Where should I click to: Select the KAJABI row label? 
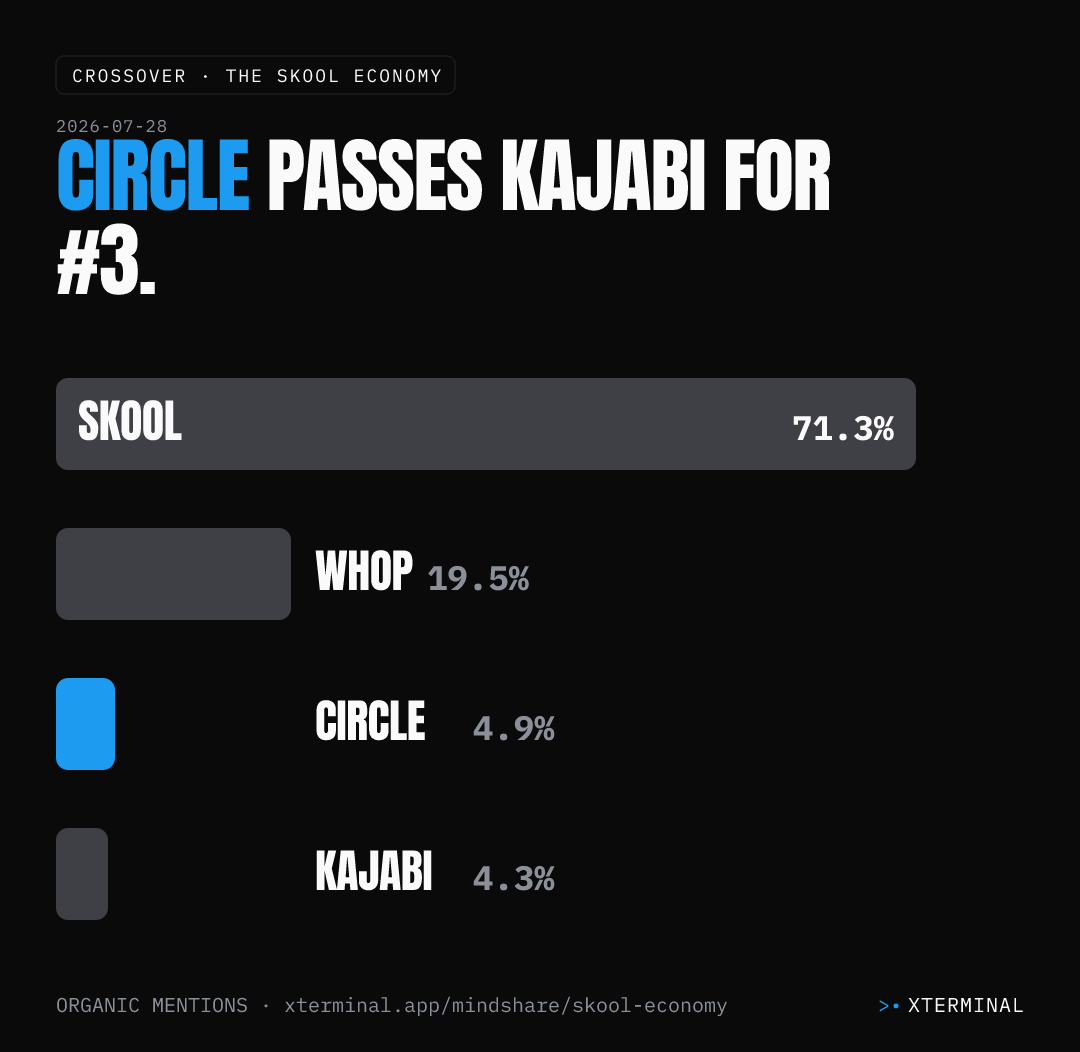point(374,871)
